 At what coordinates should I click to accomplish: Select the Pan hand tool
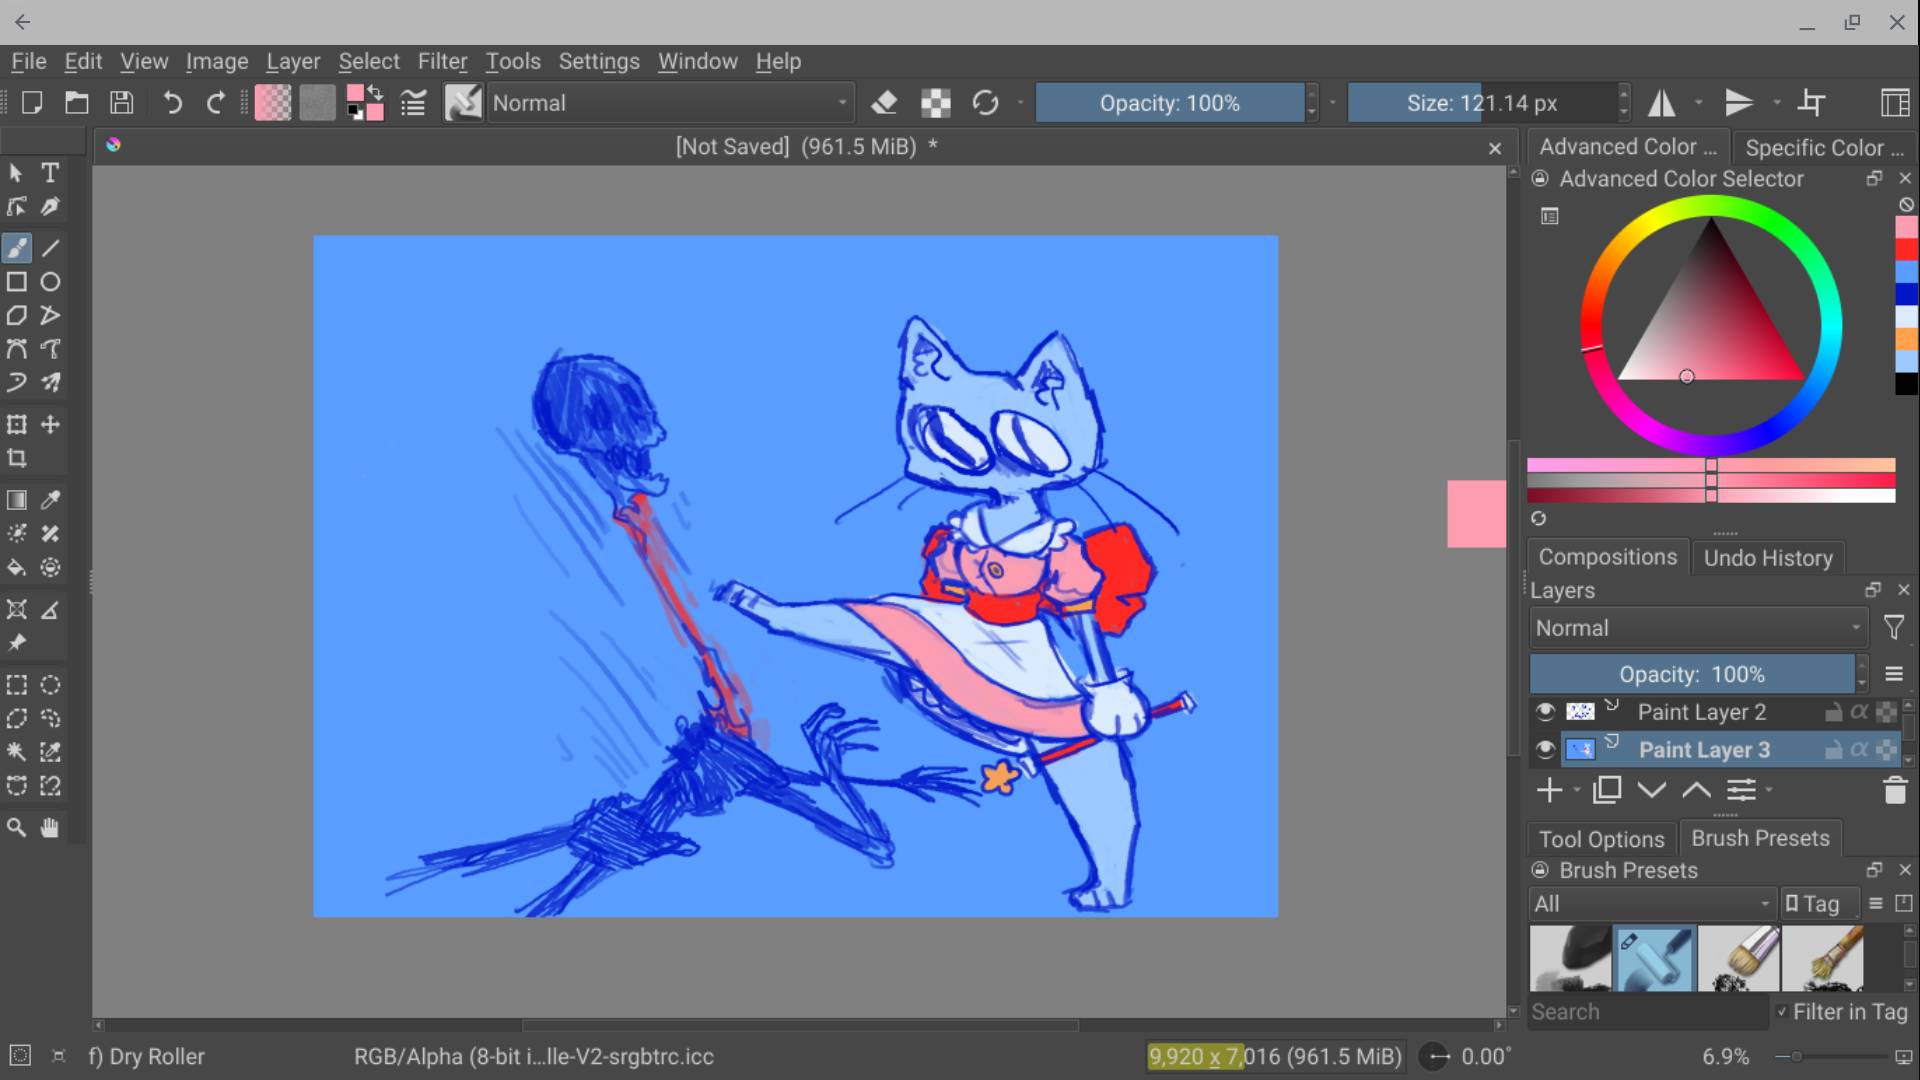[50, 828]
